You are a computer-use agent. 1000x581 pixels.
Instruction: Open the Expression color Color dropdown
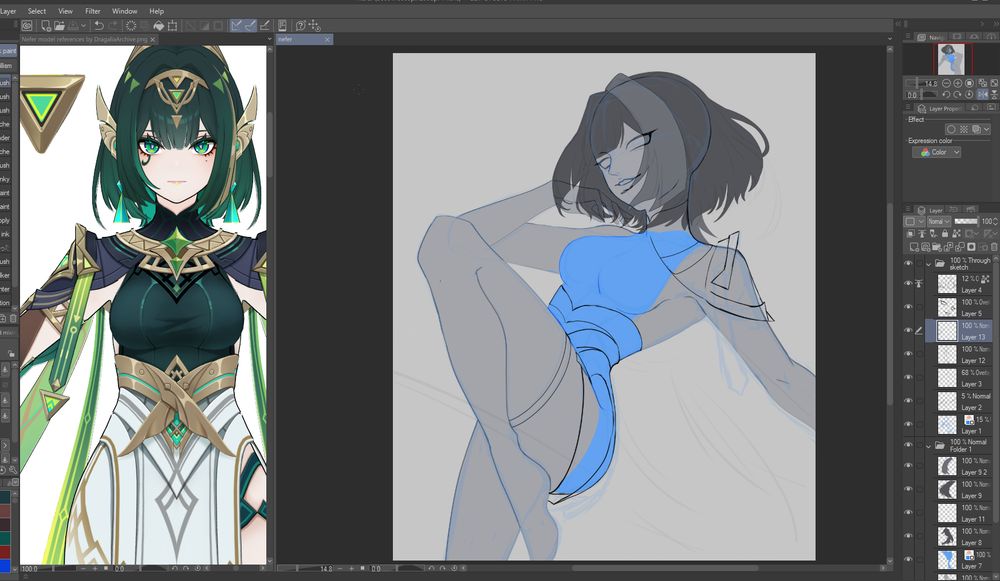pos(936,152)
